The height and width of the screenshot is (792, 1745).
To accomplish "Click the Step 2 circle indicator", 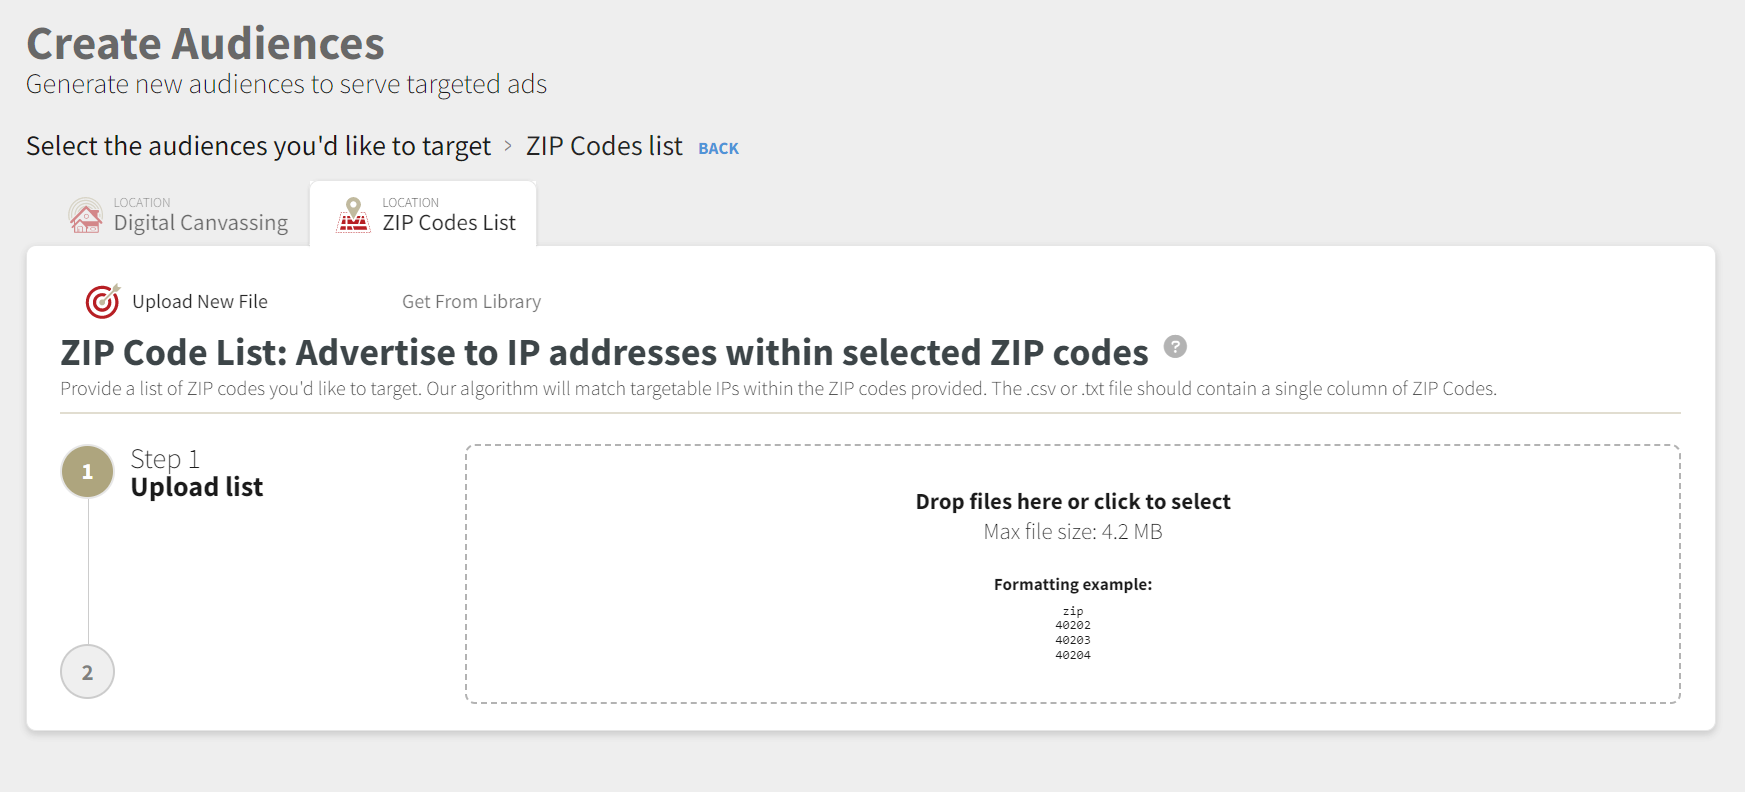I will (87, 671).
